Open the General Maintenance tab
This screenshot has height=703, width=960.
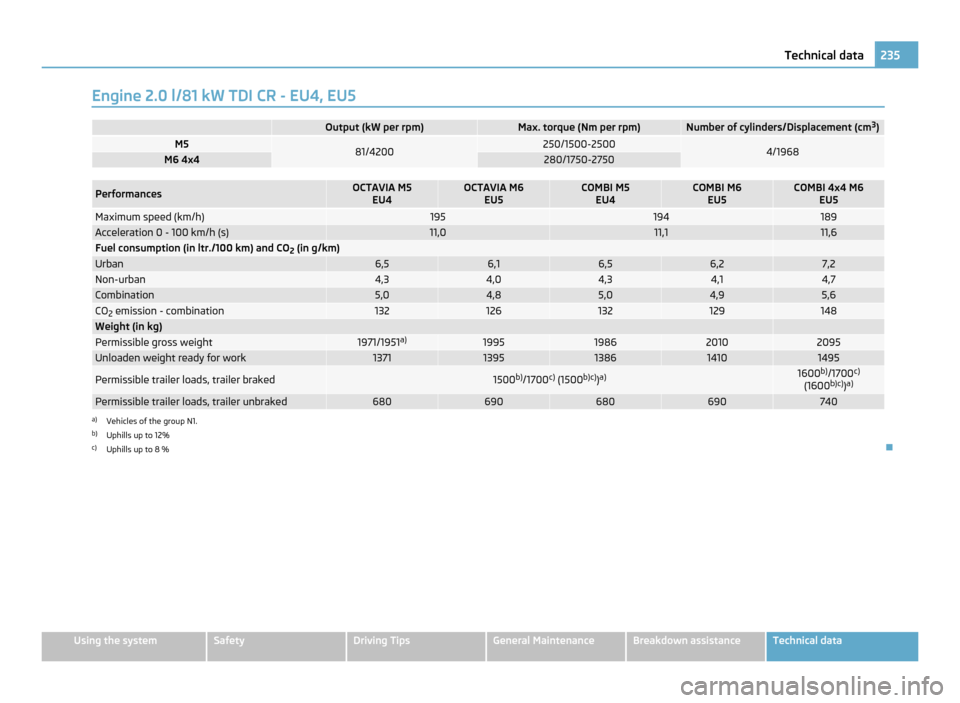click(x=556, y=646)
